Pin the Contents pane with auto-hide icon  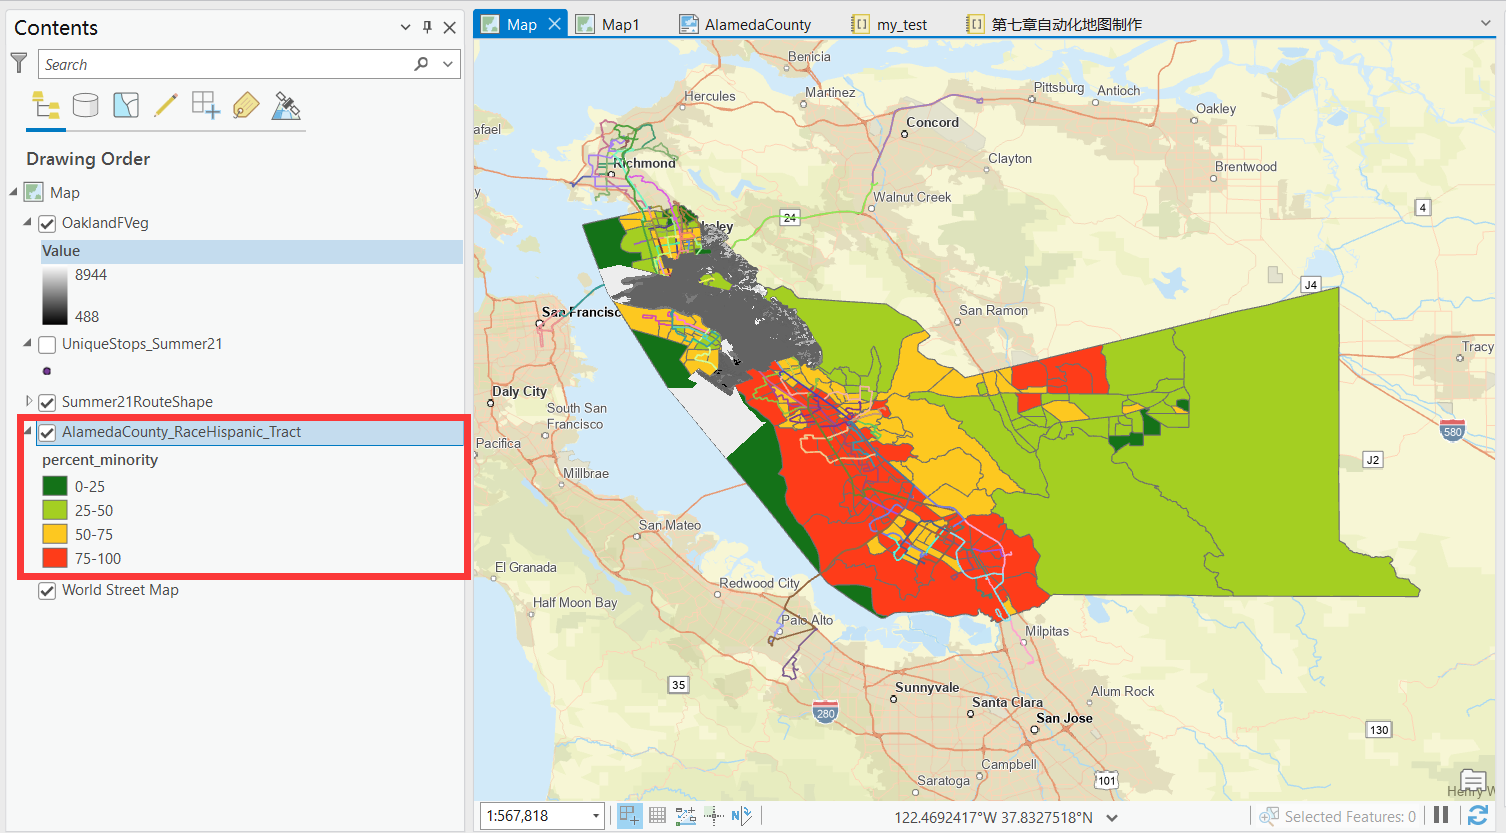pos(427,27)
